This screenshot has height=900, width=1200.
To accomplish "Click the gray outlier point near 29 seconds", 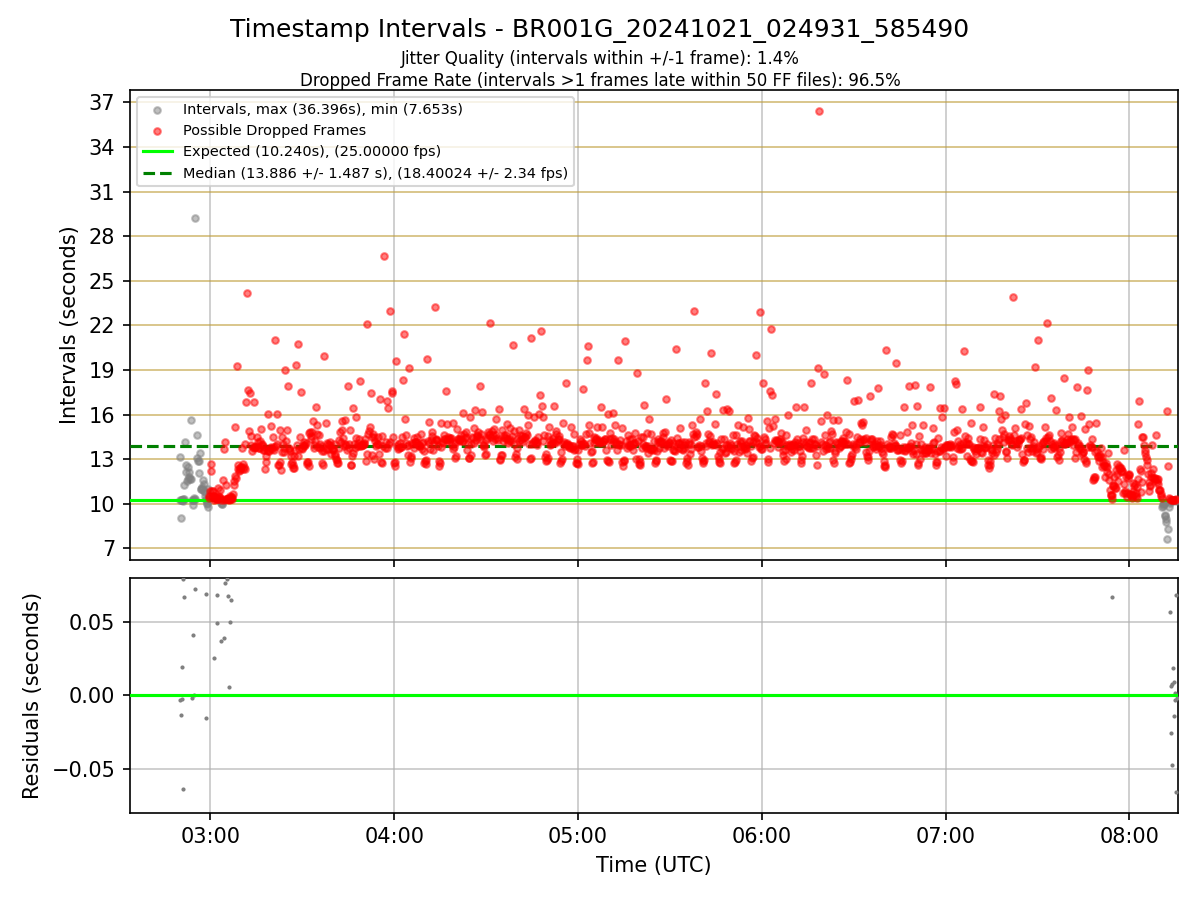I will click(x=195, y=218).
